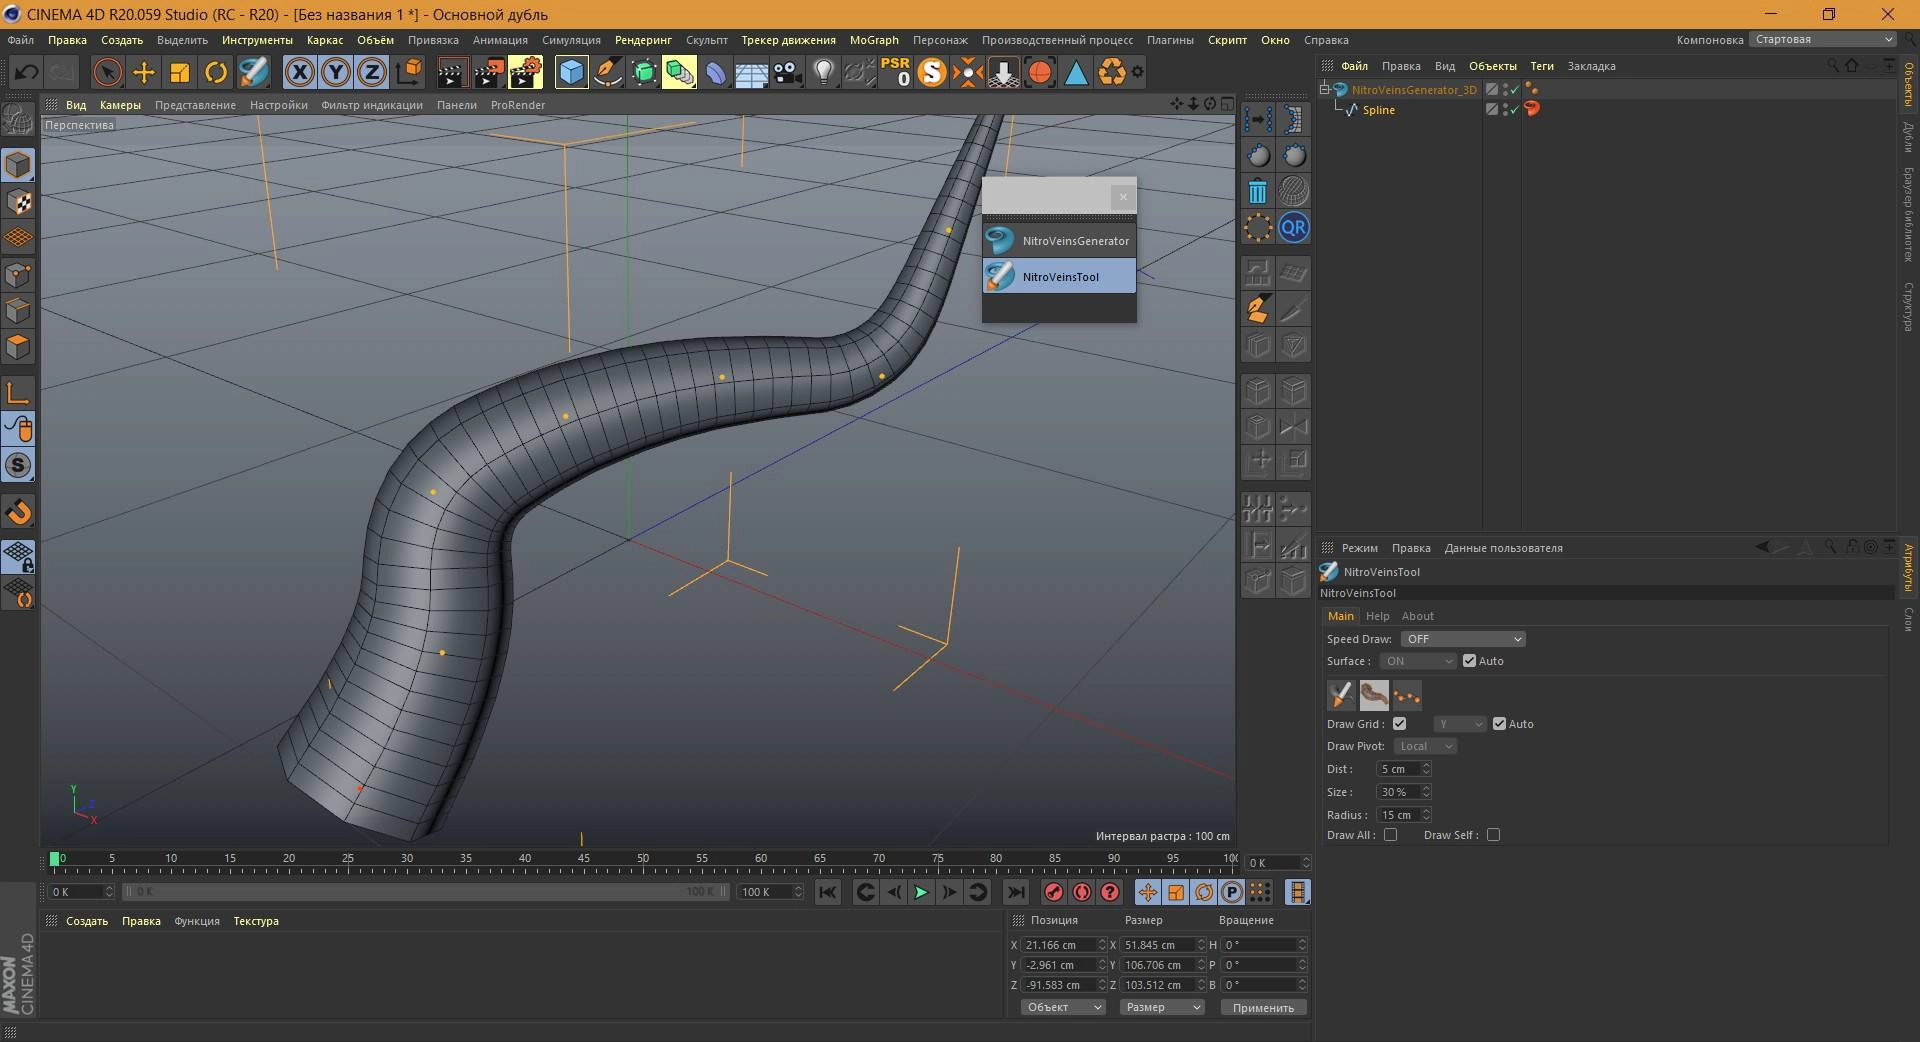This screenshot has height=1042, width=1920.
Task: Open viewport Камеры menu
Action: coord(120,105)
